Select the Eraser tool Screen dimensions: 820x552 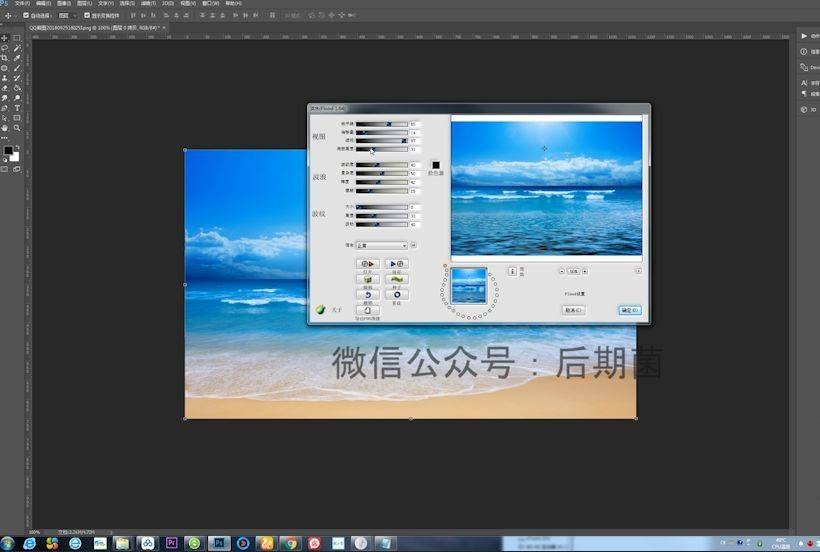[5, 88]
